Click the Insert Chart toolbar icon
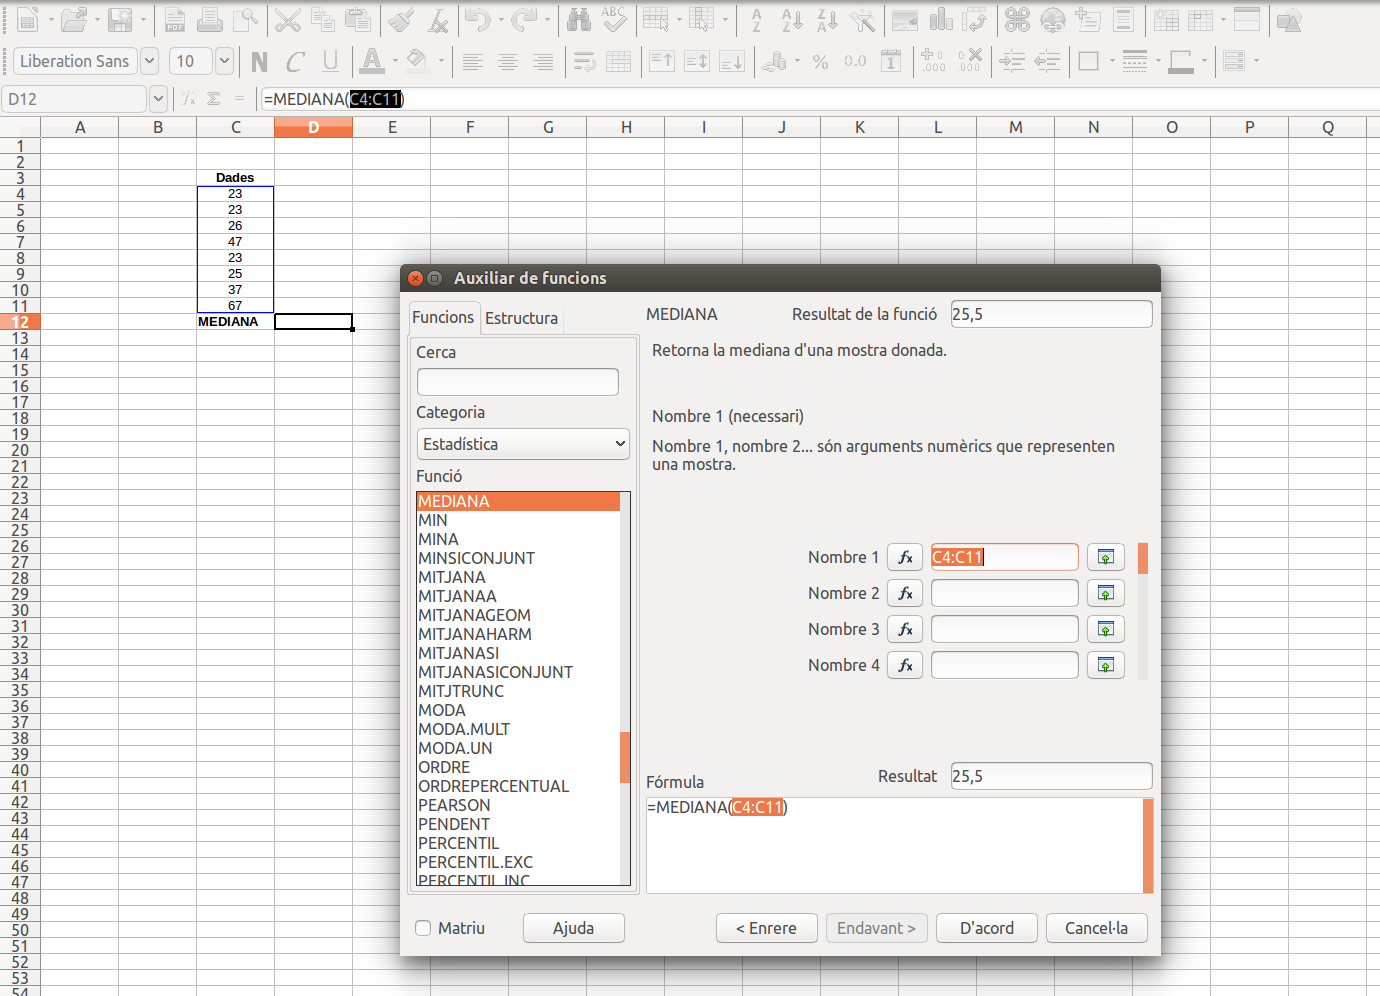Screen dimensions: 1380x996 [x=941, y=20]
